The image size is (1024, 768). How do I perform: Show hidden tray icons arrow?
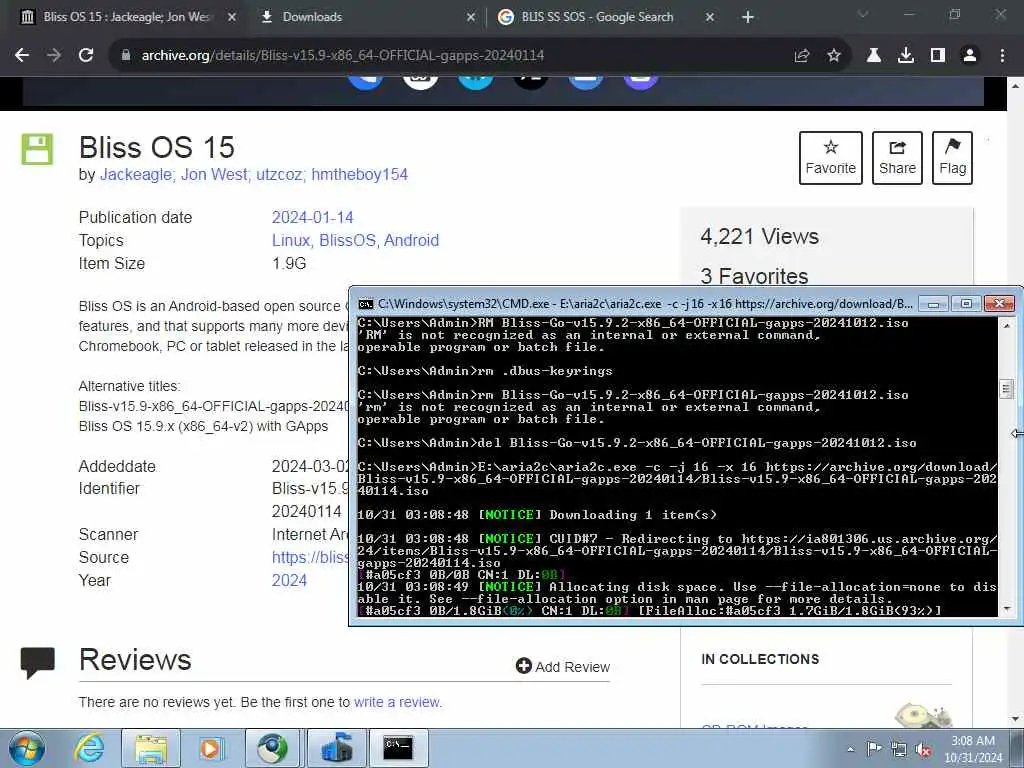click(x=850, y=749)
